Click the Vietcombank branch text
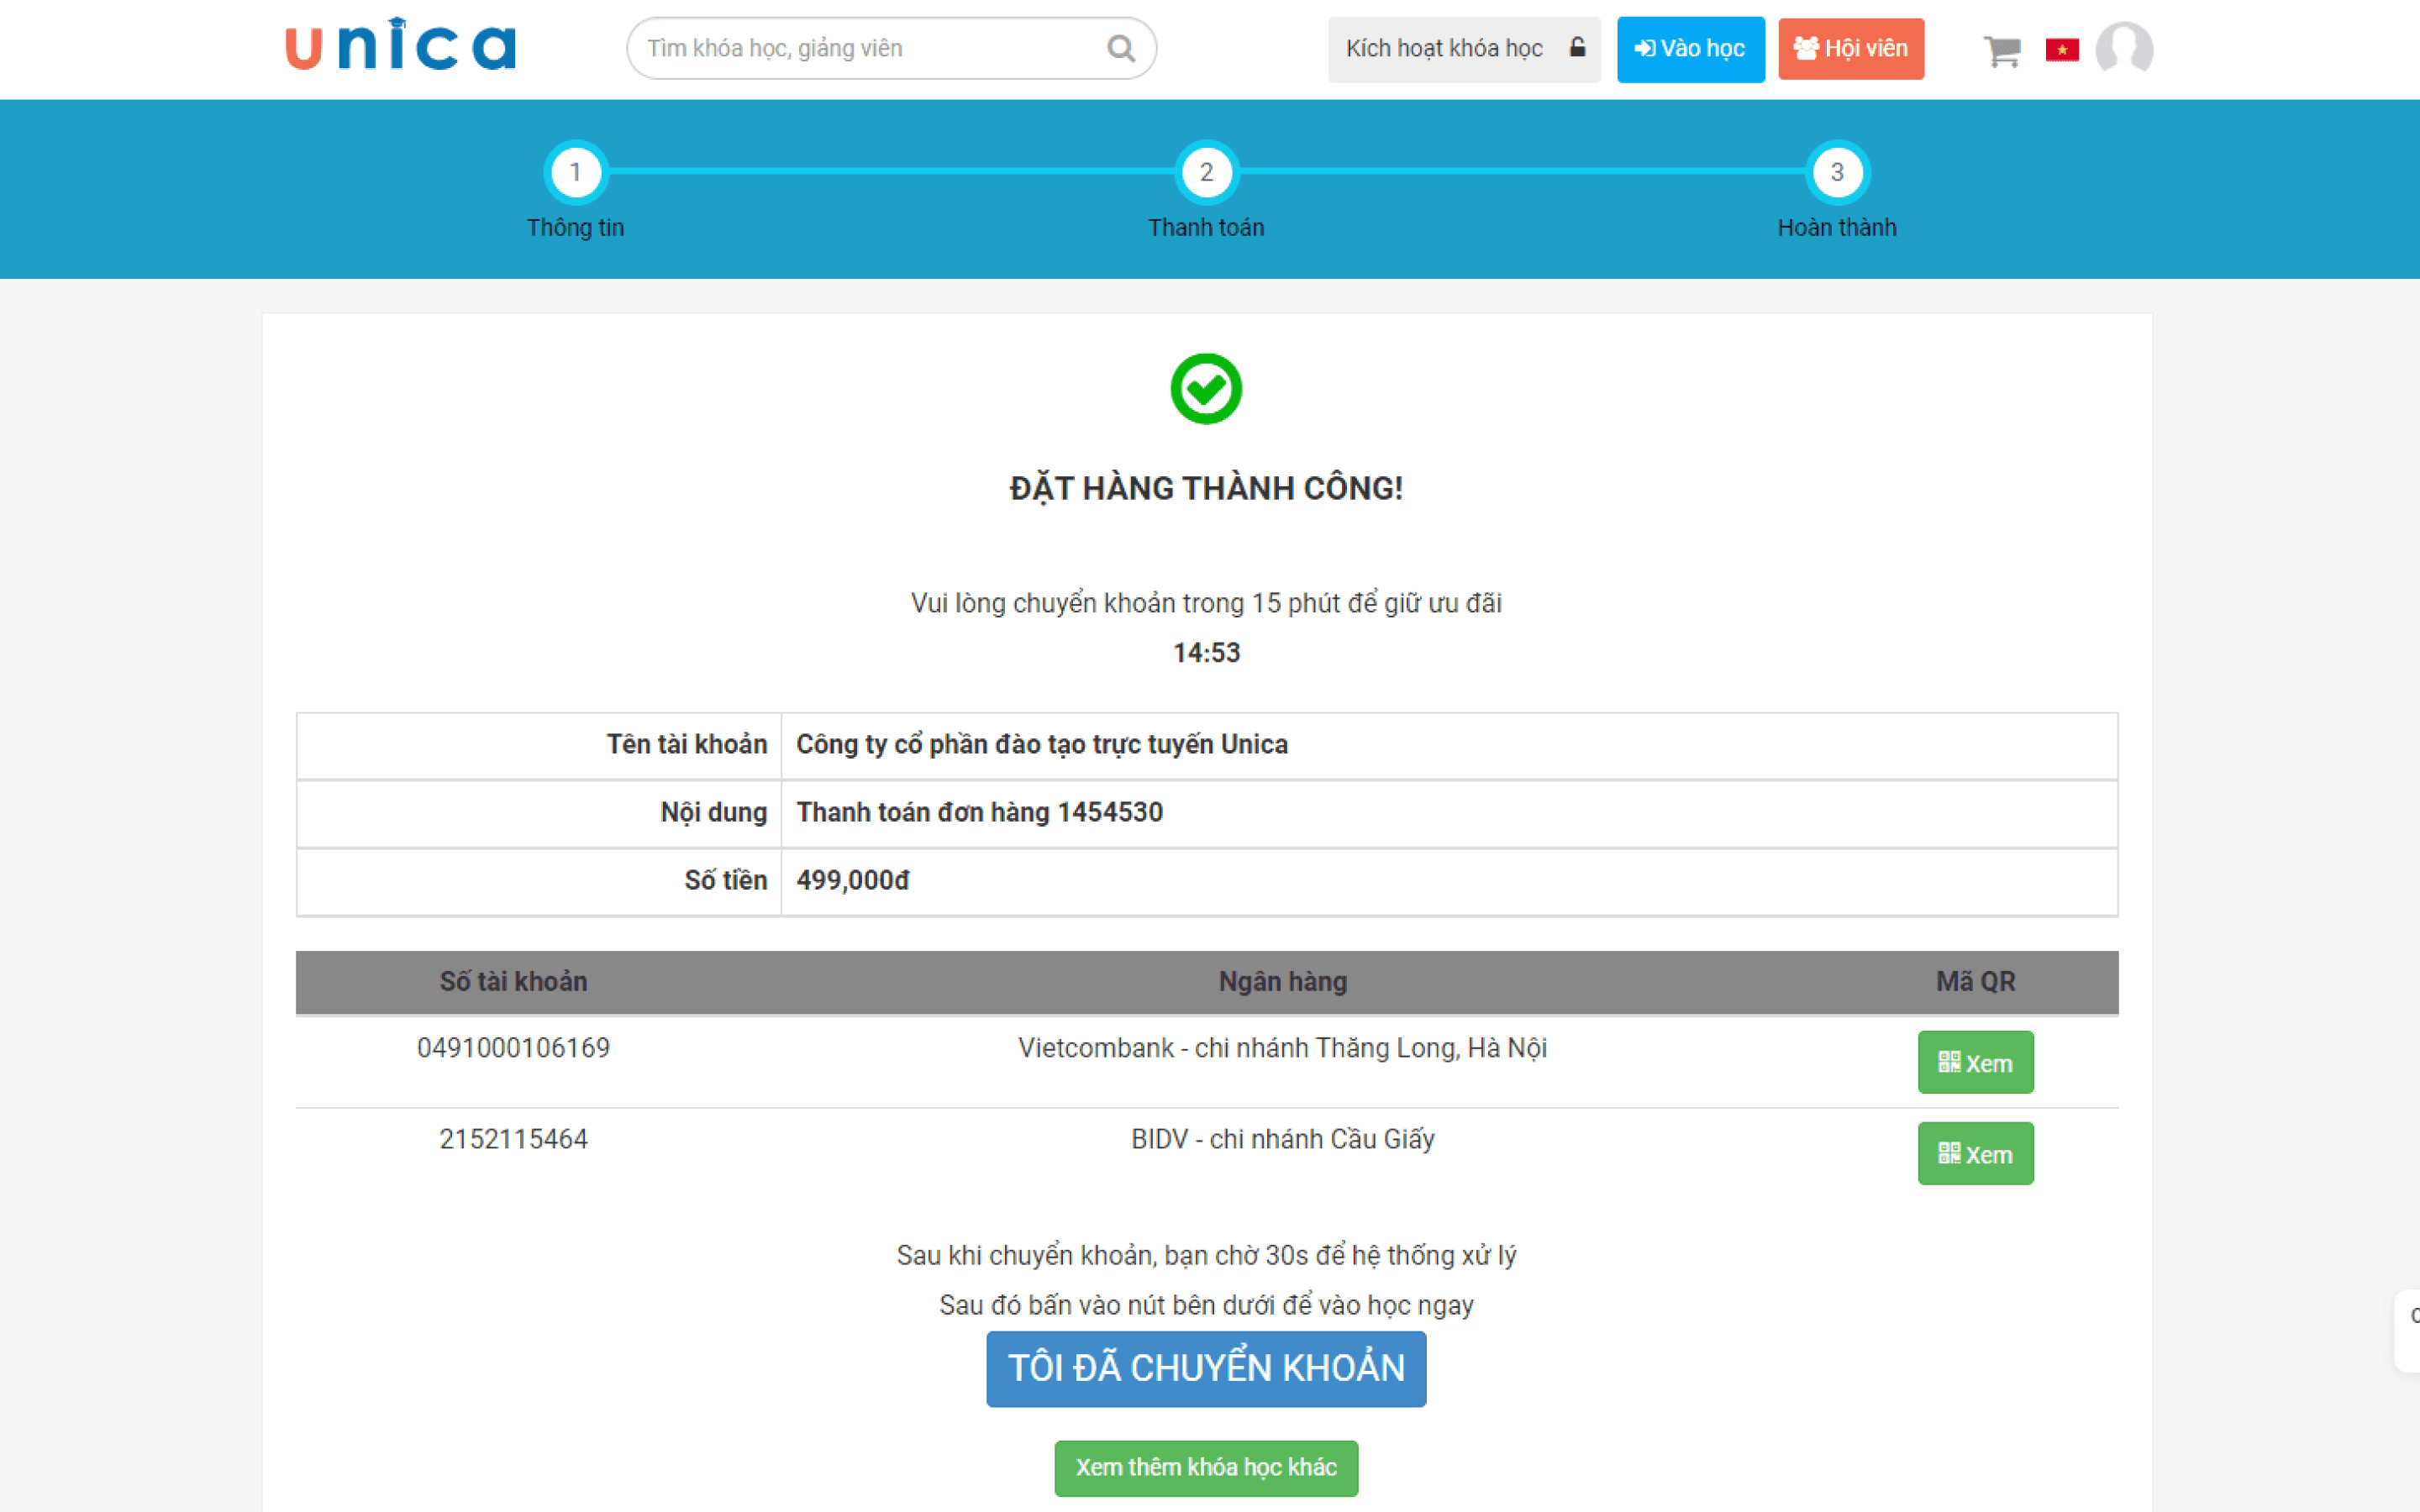 pos(1282,1048)
